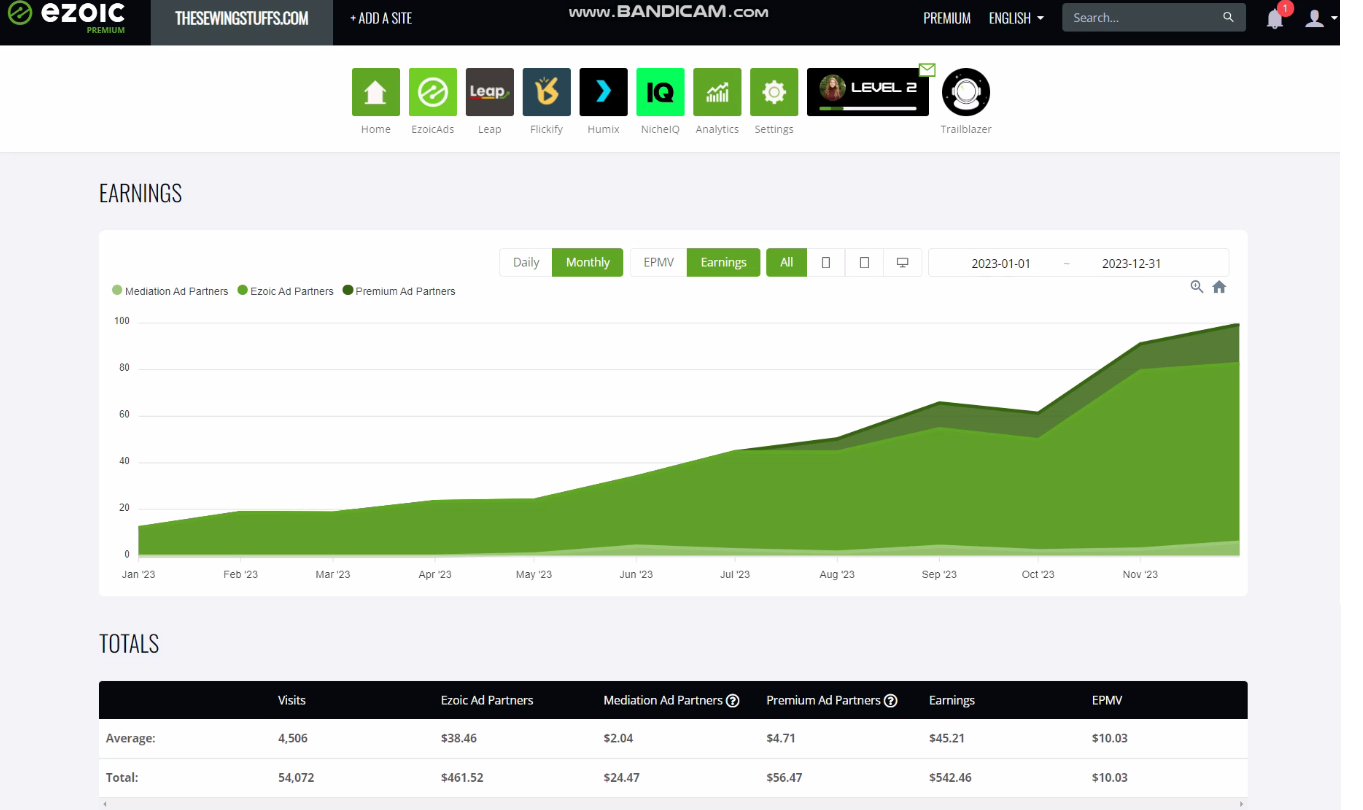Click the Earnings column header

tap(952, 700)
